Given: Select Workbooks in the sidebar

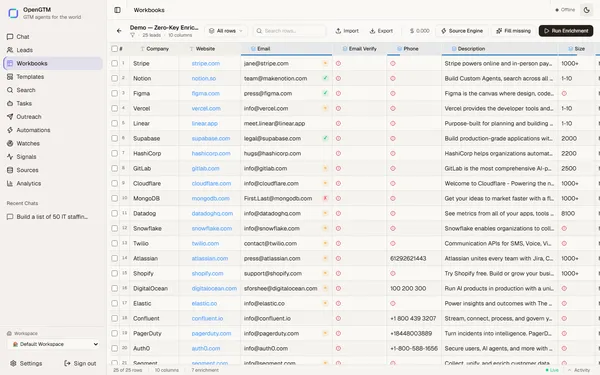Looking at the screenshot, I should click(x=53, y=64).
